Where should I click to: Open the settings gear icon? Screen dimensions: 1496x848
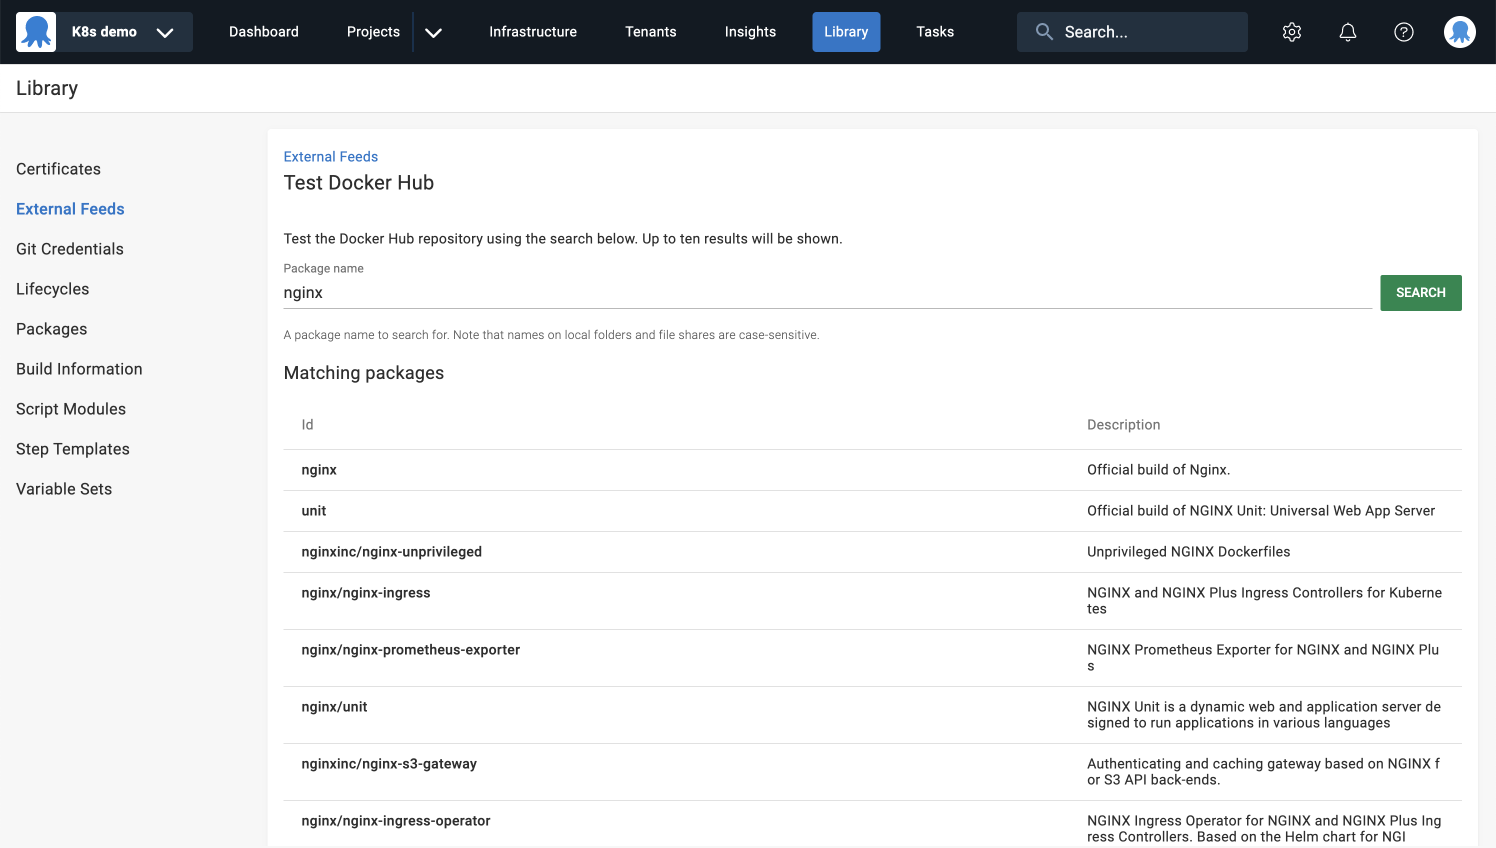(x=1291, y=31)
